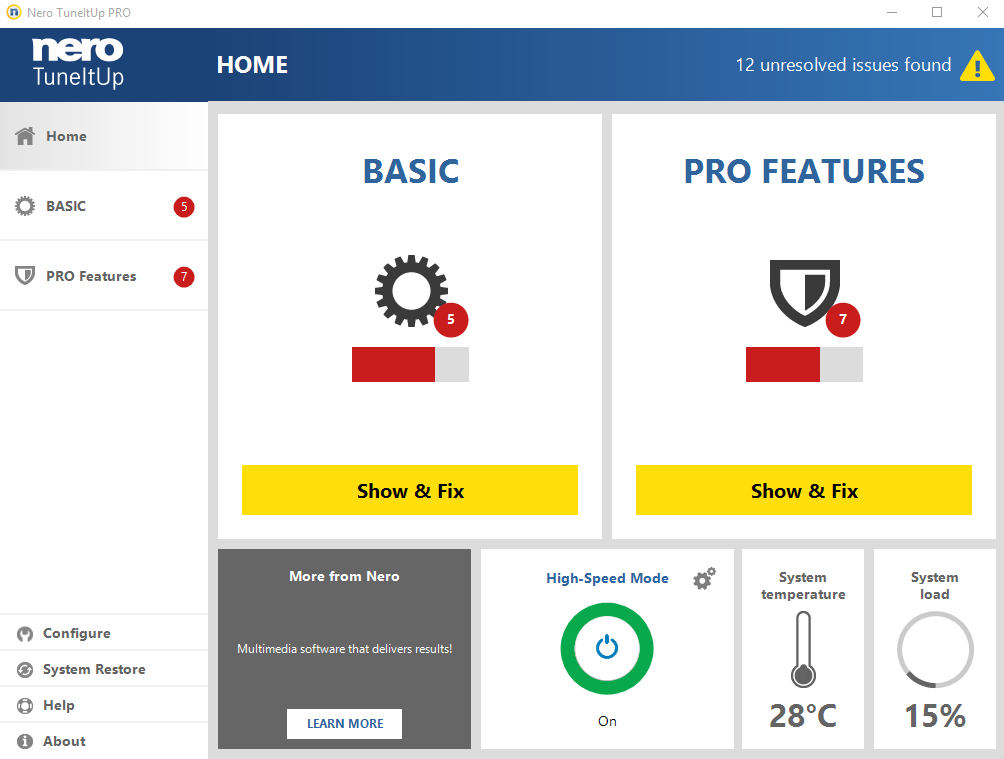Viewport: 1004px width, 759px height.
Task: Click the On status text
Action: (607, 721)
